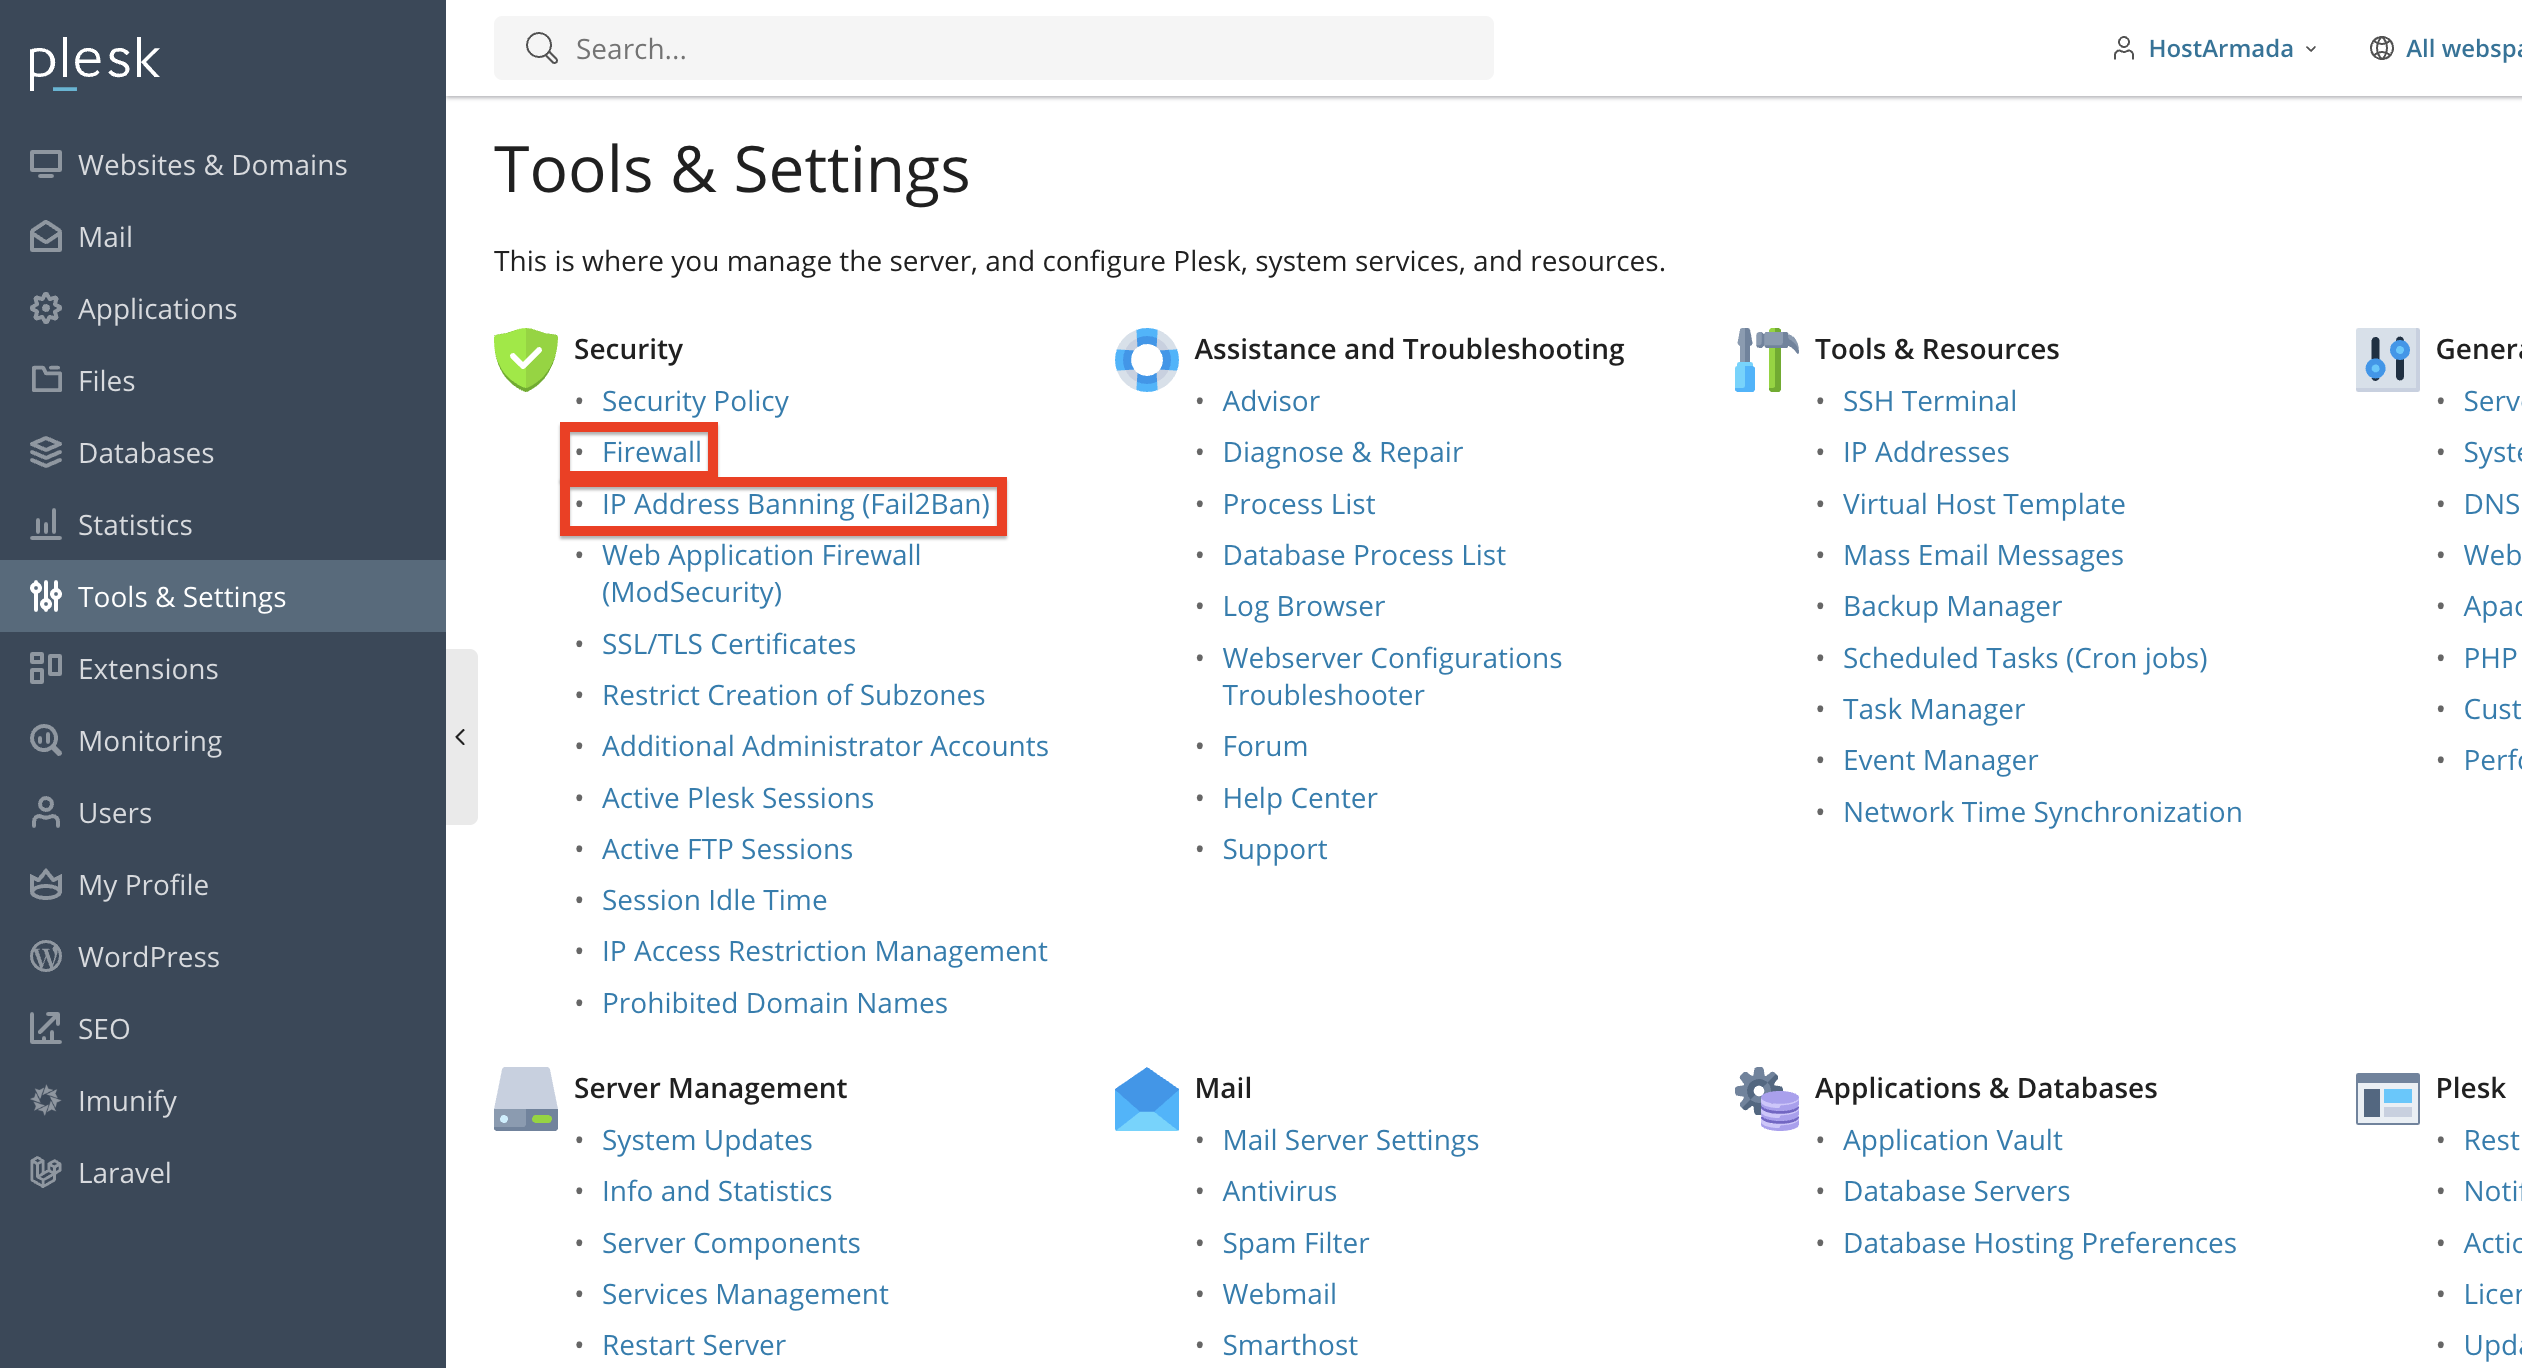Open the Log Browser link

point(1303,606)
